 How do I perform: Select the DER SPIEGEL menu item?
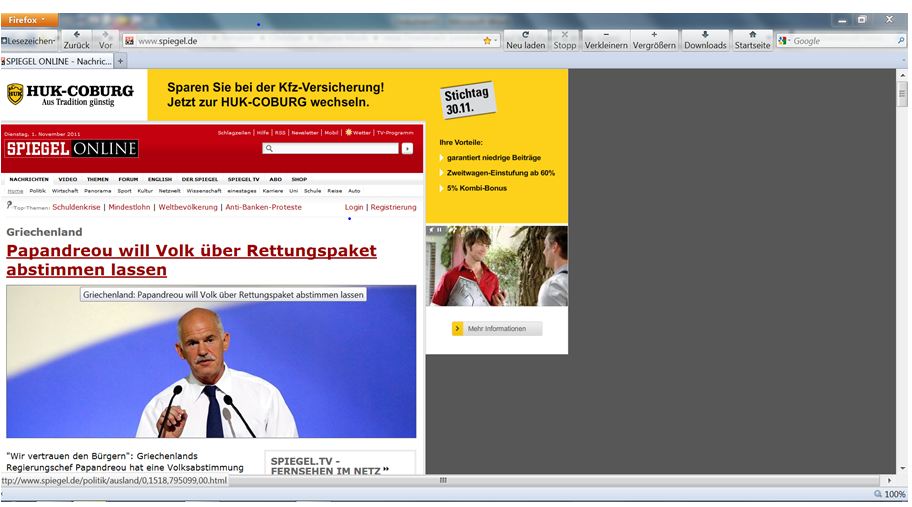[200, 179]
